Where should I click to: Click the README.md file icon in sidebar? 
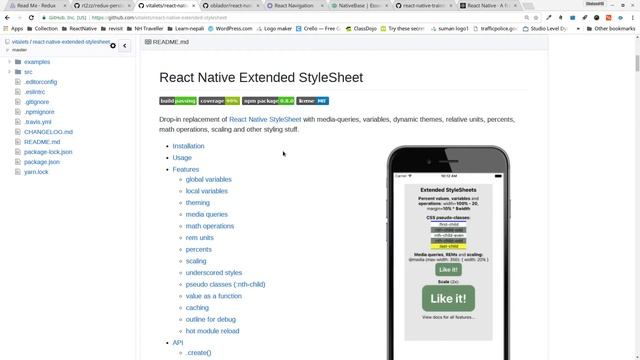[18, 142]
